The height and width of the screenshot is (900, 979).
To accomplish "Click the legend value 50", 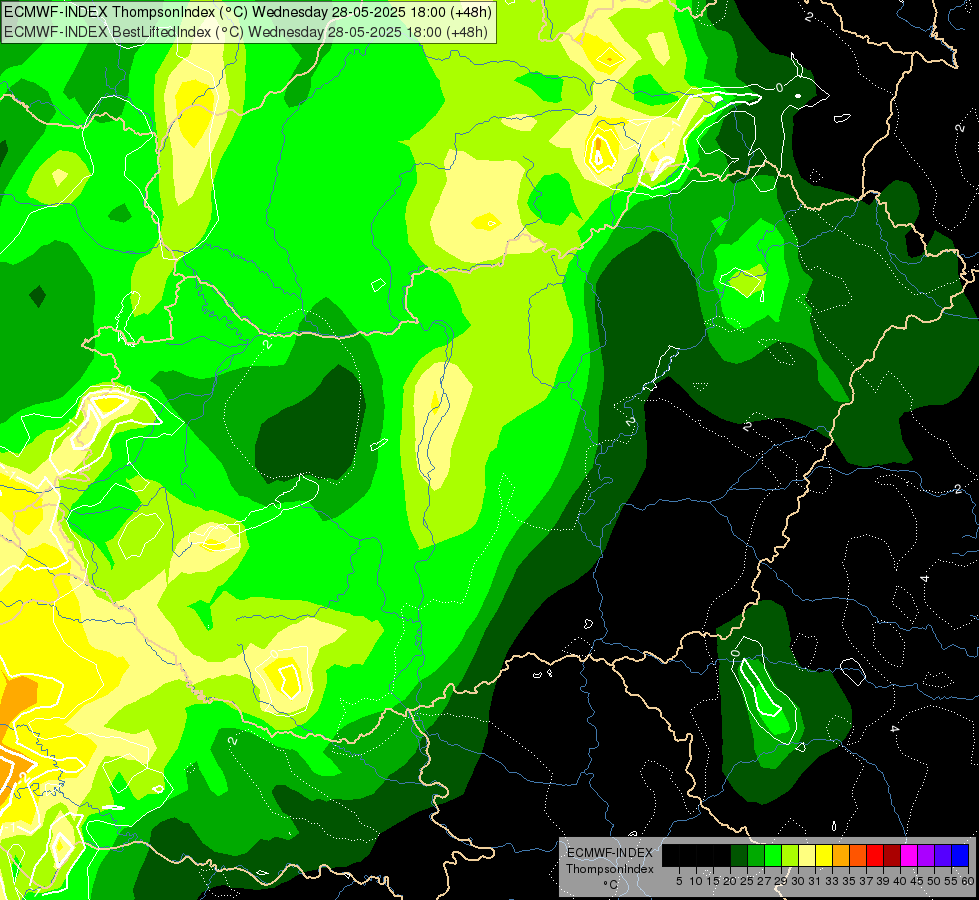I will pyautogui.click(x=935, y=881).
